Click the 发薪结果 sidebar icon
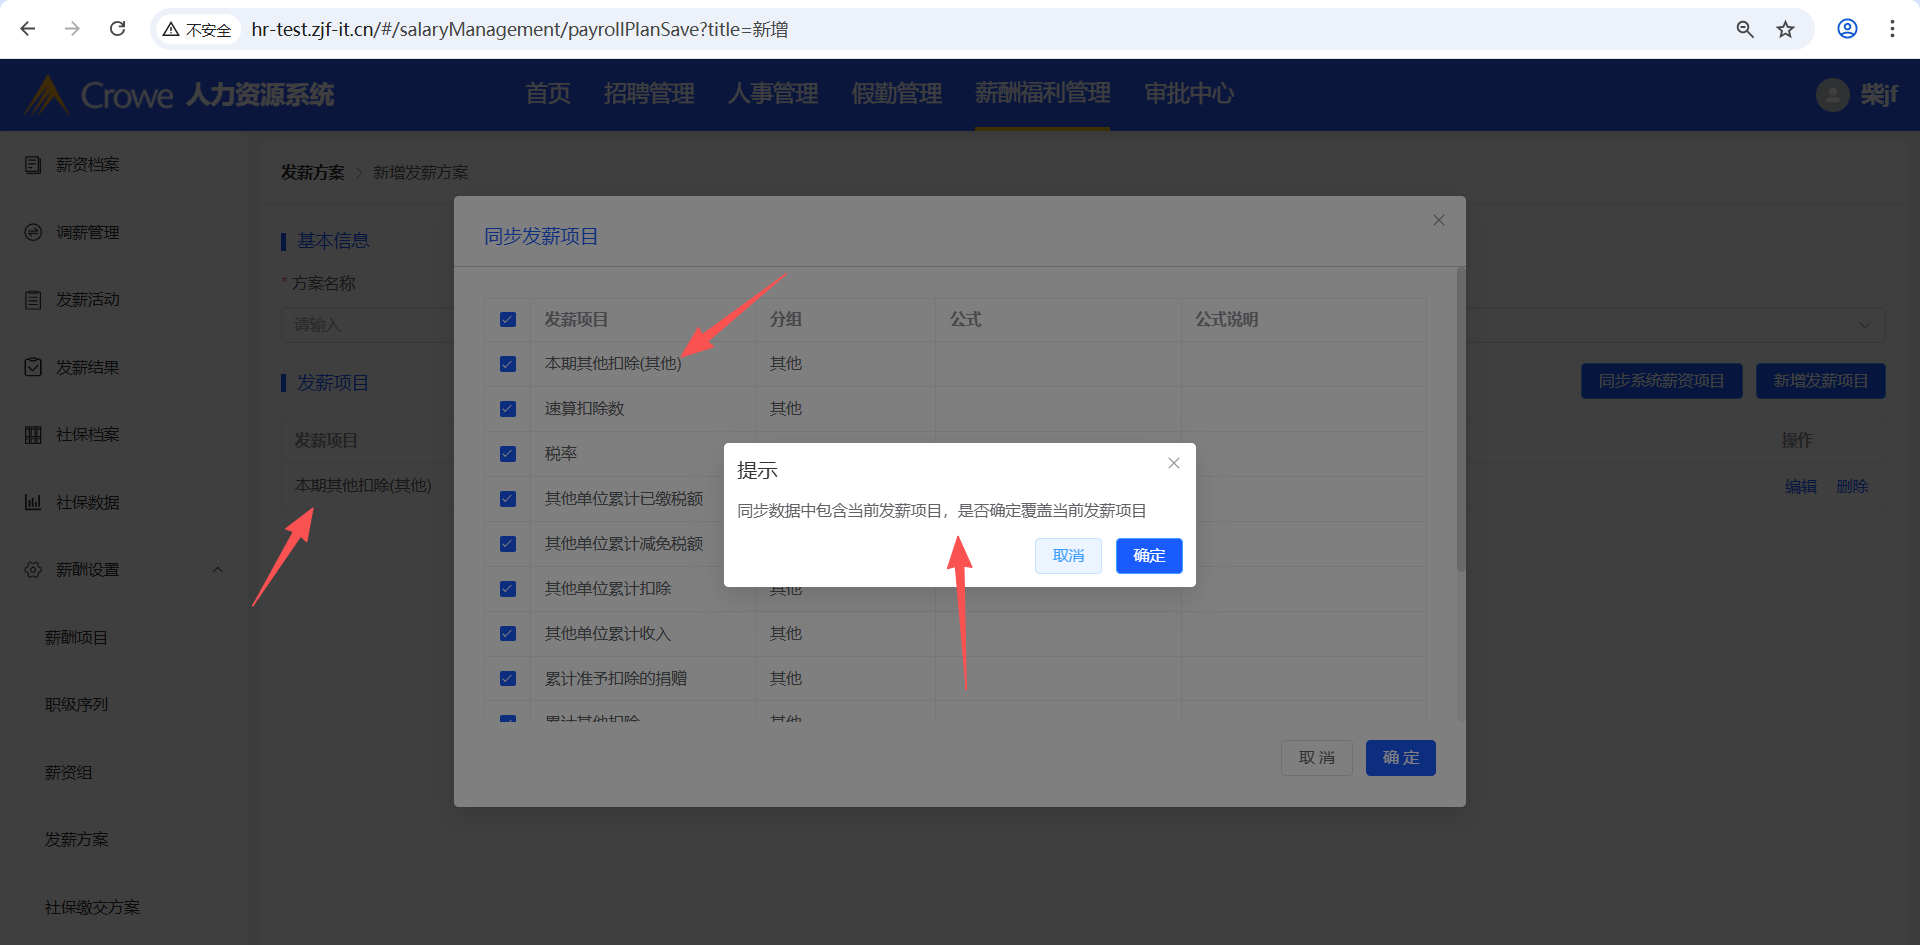This screenshot has width=1920, height=945. 33,367
